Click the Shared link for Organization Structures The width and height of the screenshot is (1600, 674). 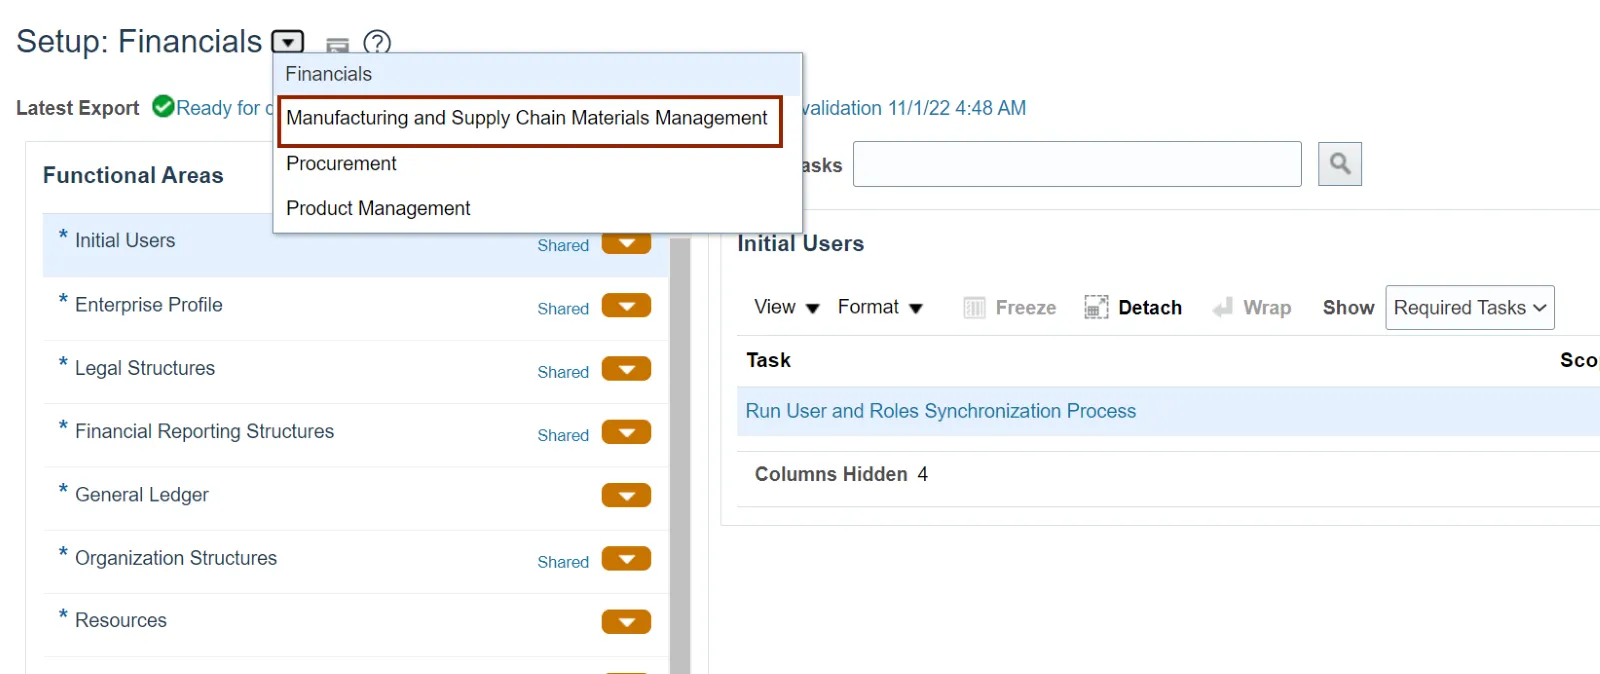coord(563,562)
